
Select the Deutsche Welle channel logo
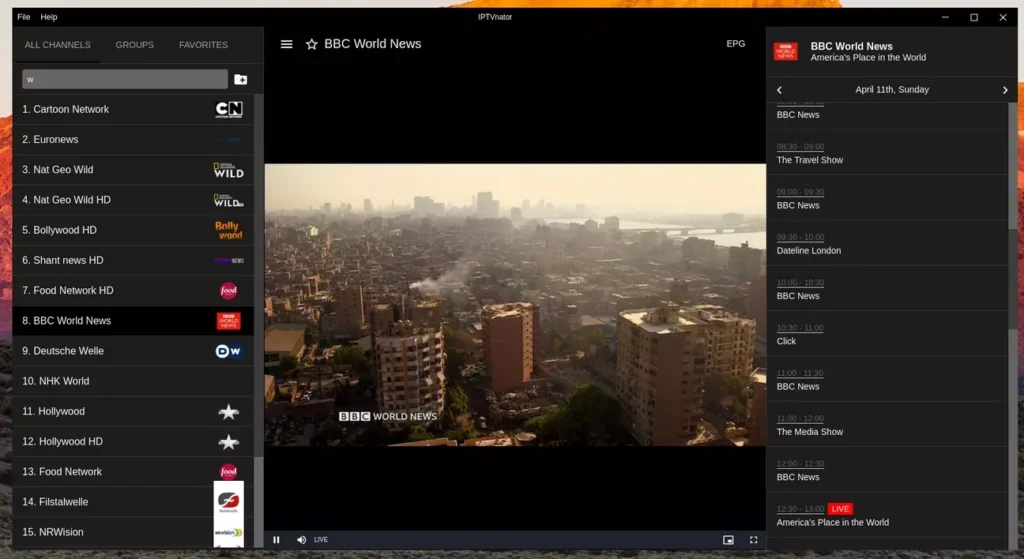[x=229, y=351]
